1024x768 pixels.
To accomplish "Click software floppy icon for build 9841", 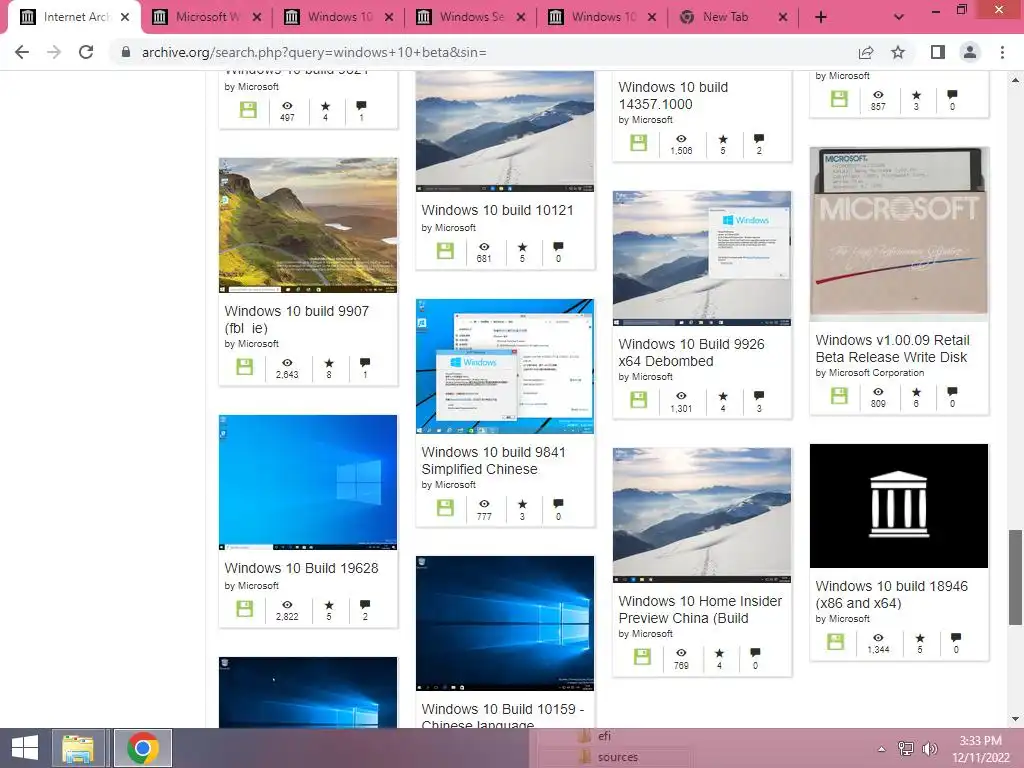I will (445, 508).
